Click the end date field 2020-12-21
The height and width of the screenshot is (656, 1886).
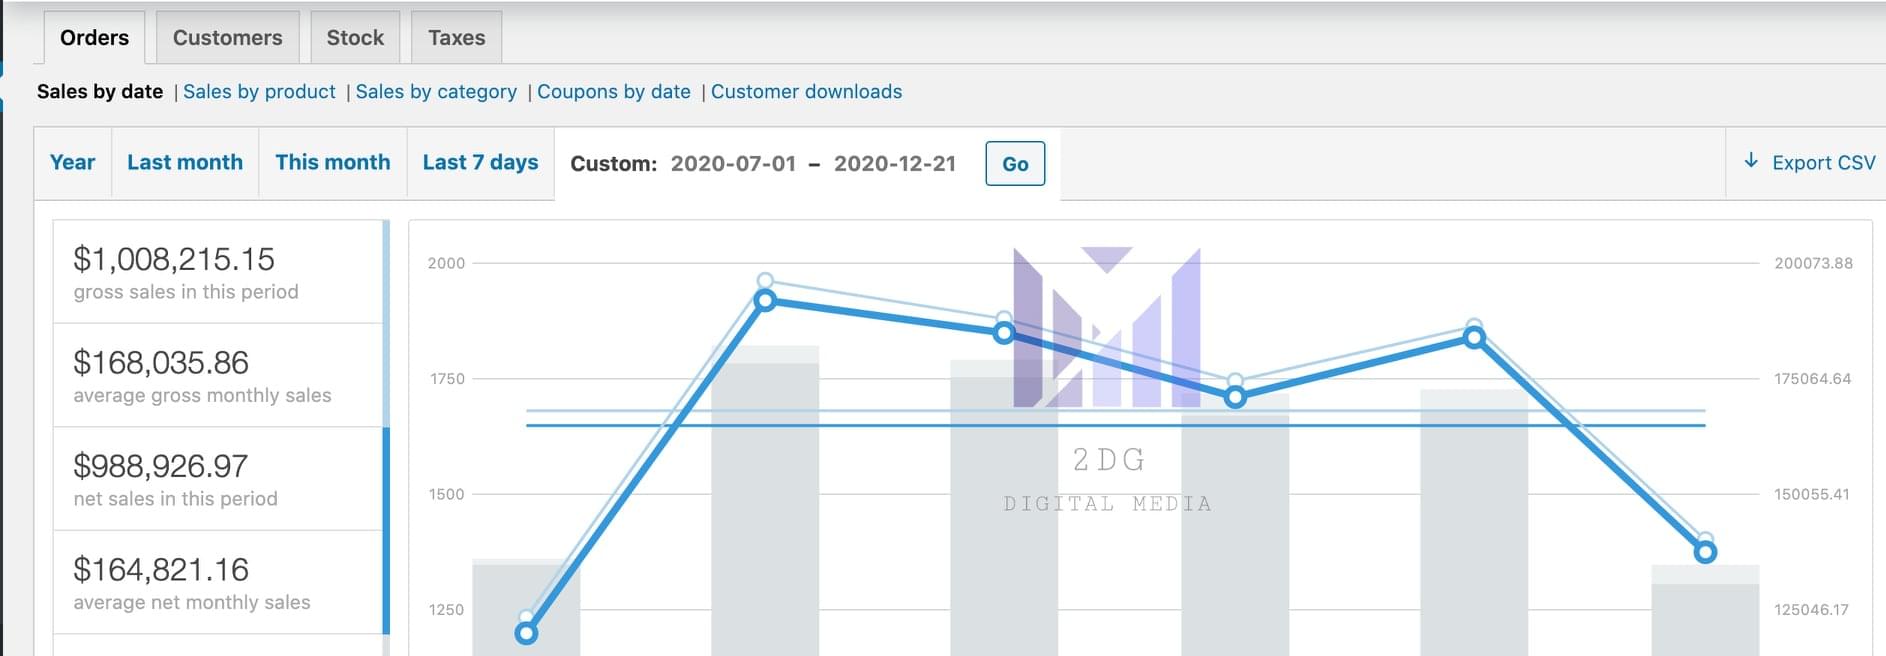point(895,164)
